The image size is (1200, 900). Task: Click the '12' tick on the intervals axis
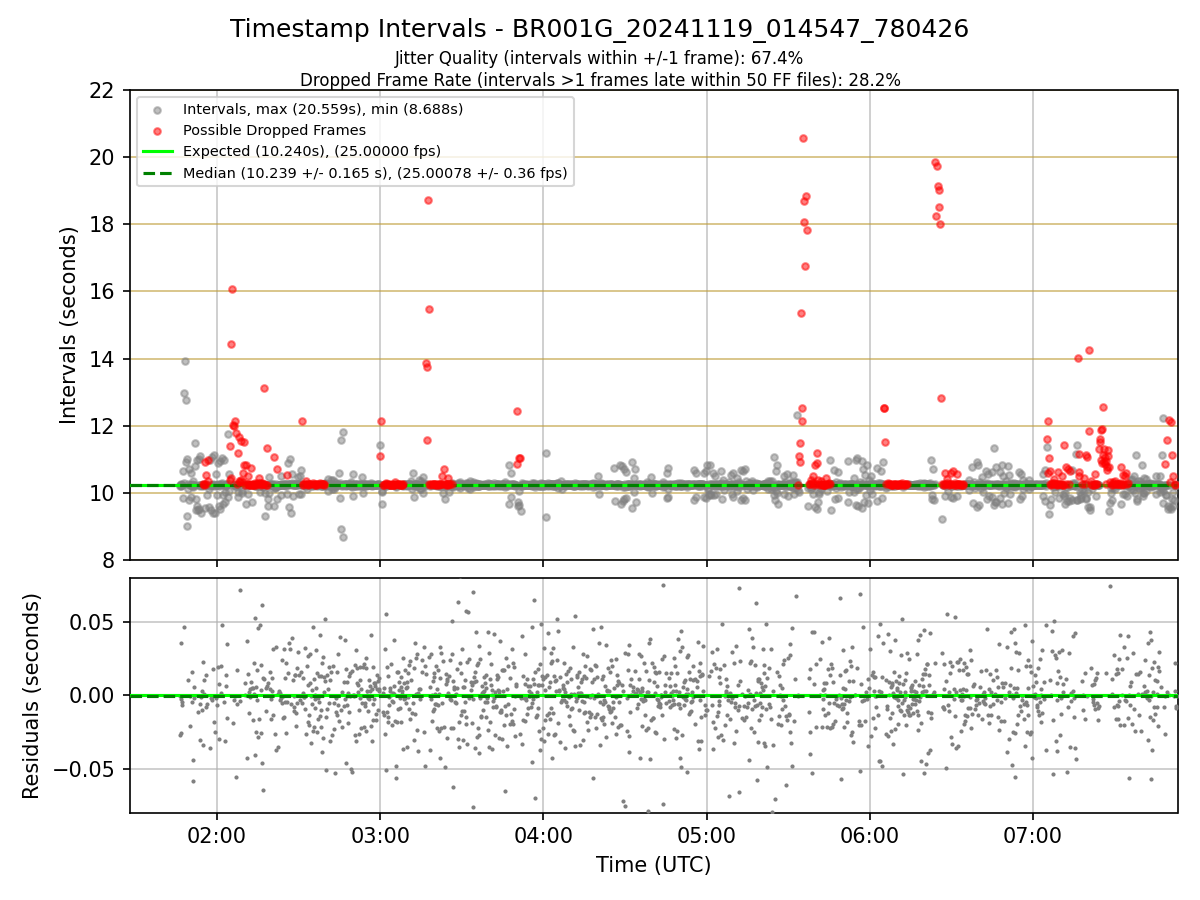point(102,426)
